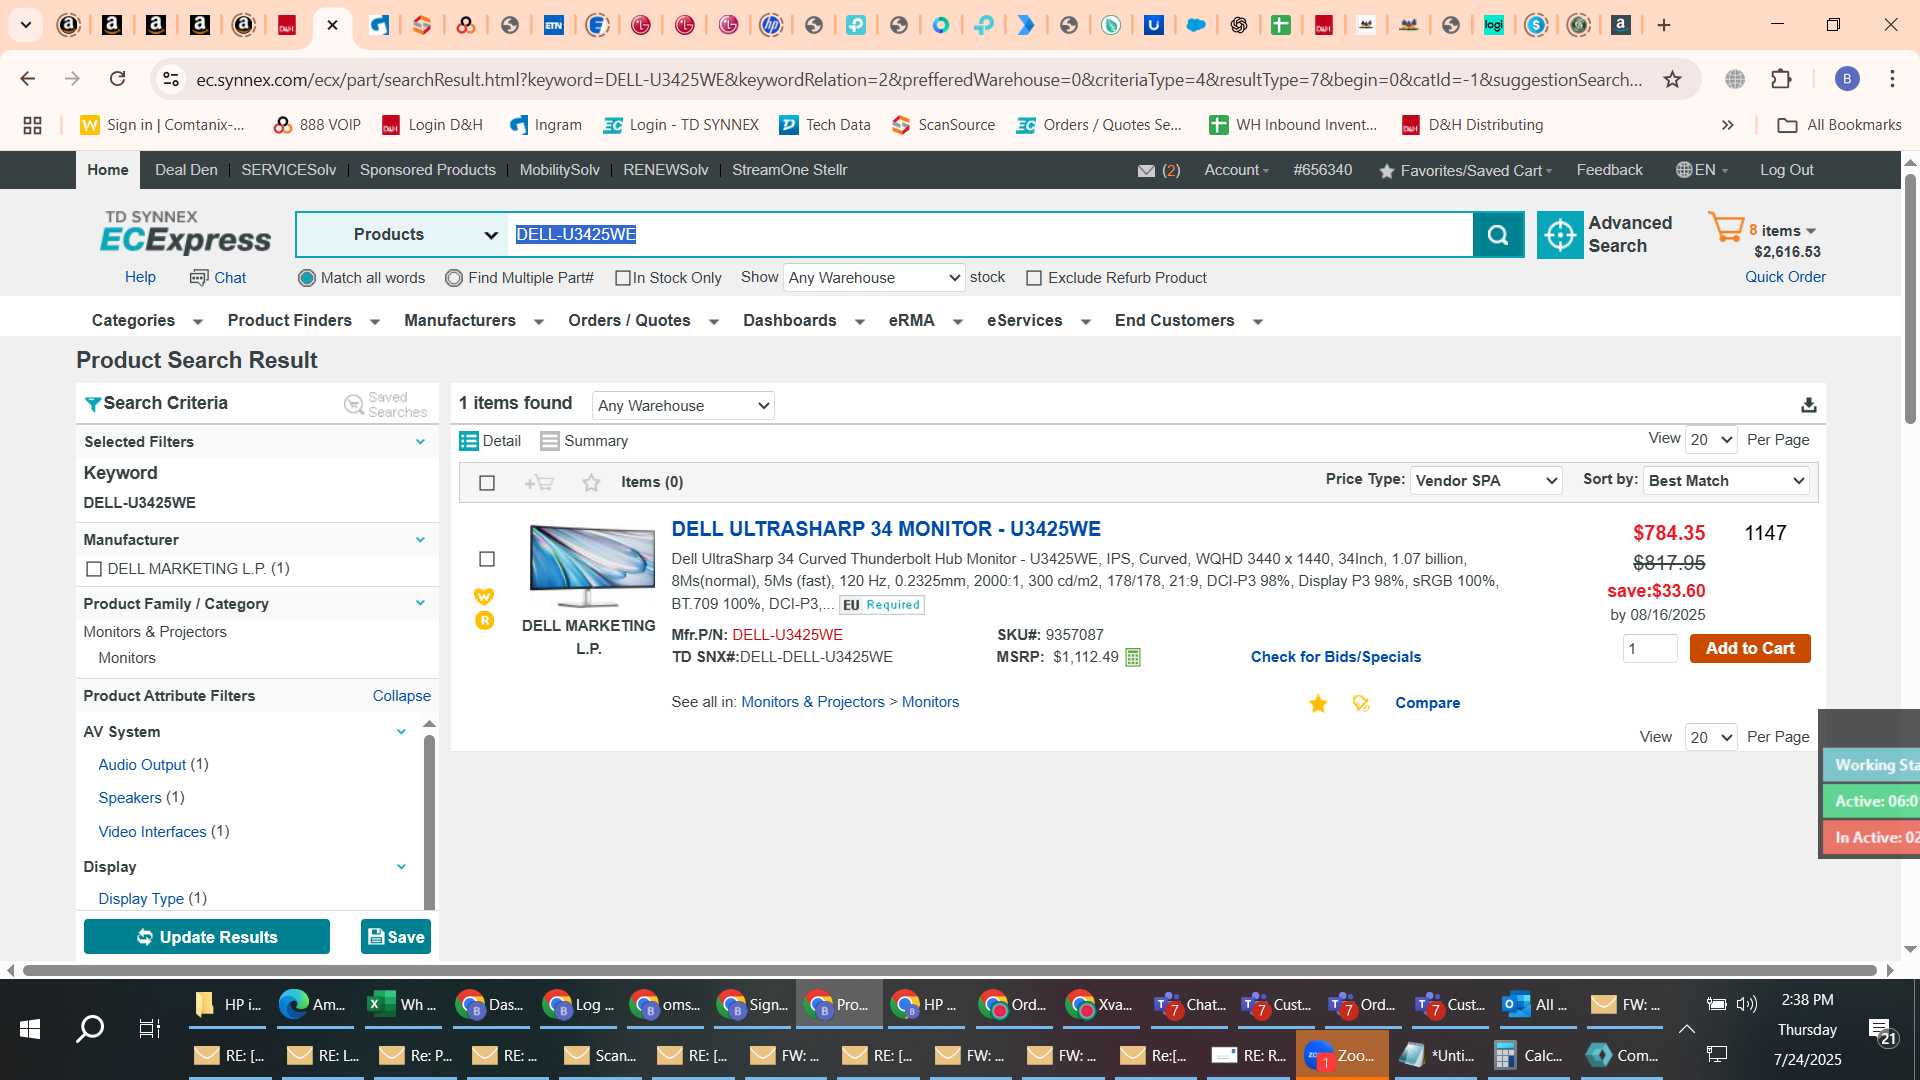
Task: Open Account menu in top bar
Action: point(1236,170)
